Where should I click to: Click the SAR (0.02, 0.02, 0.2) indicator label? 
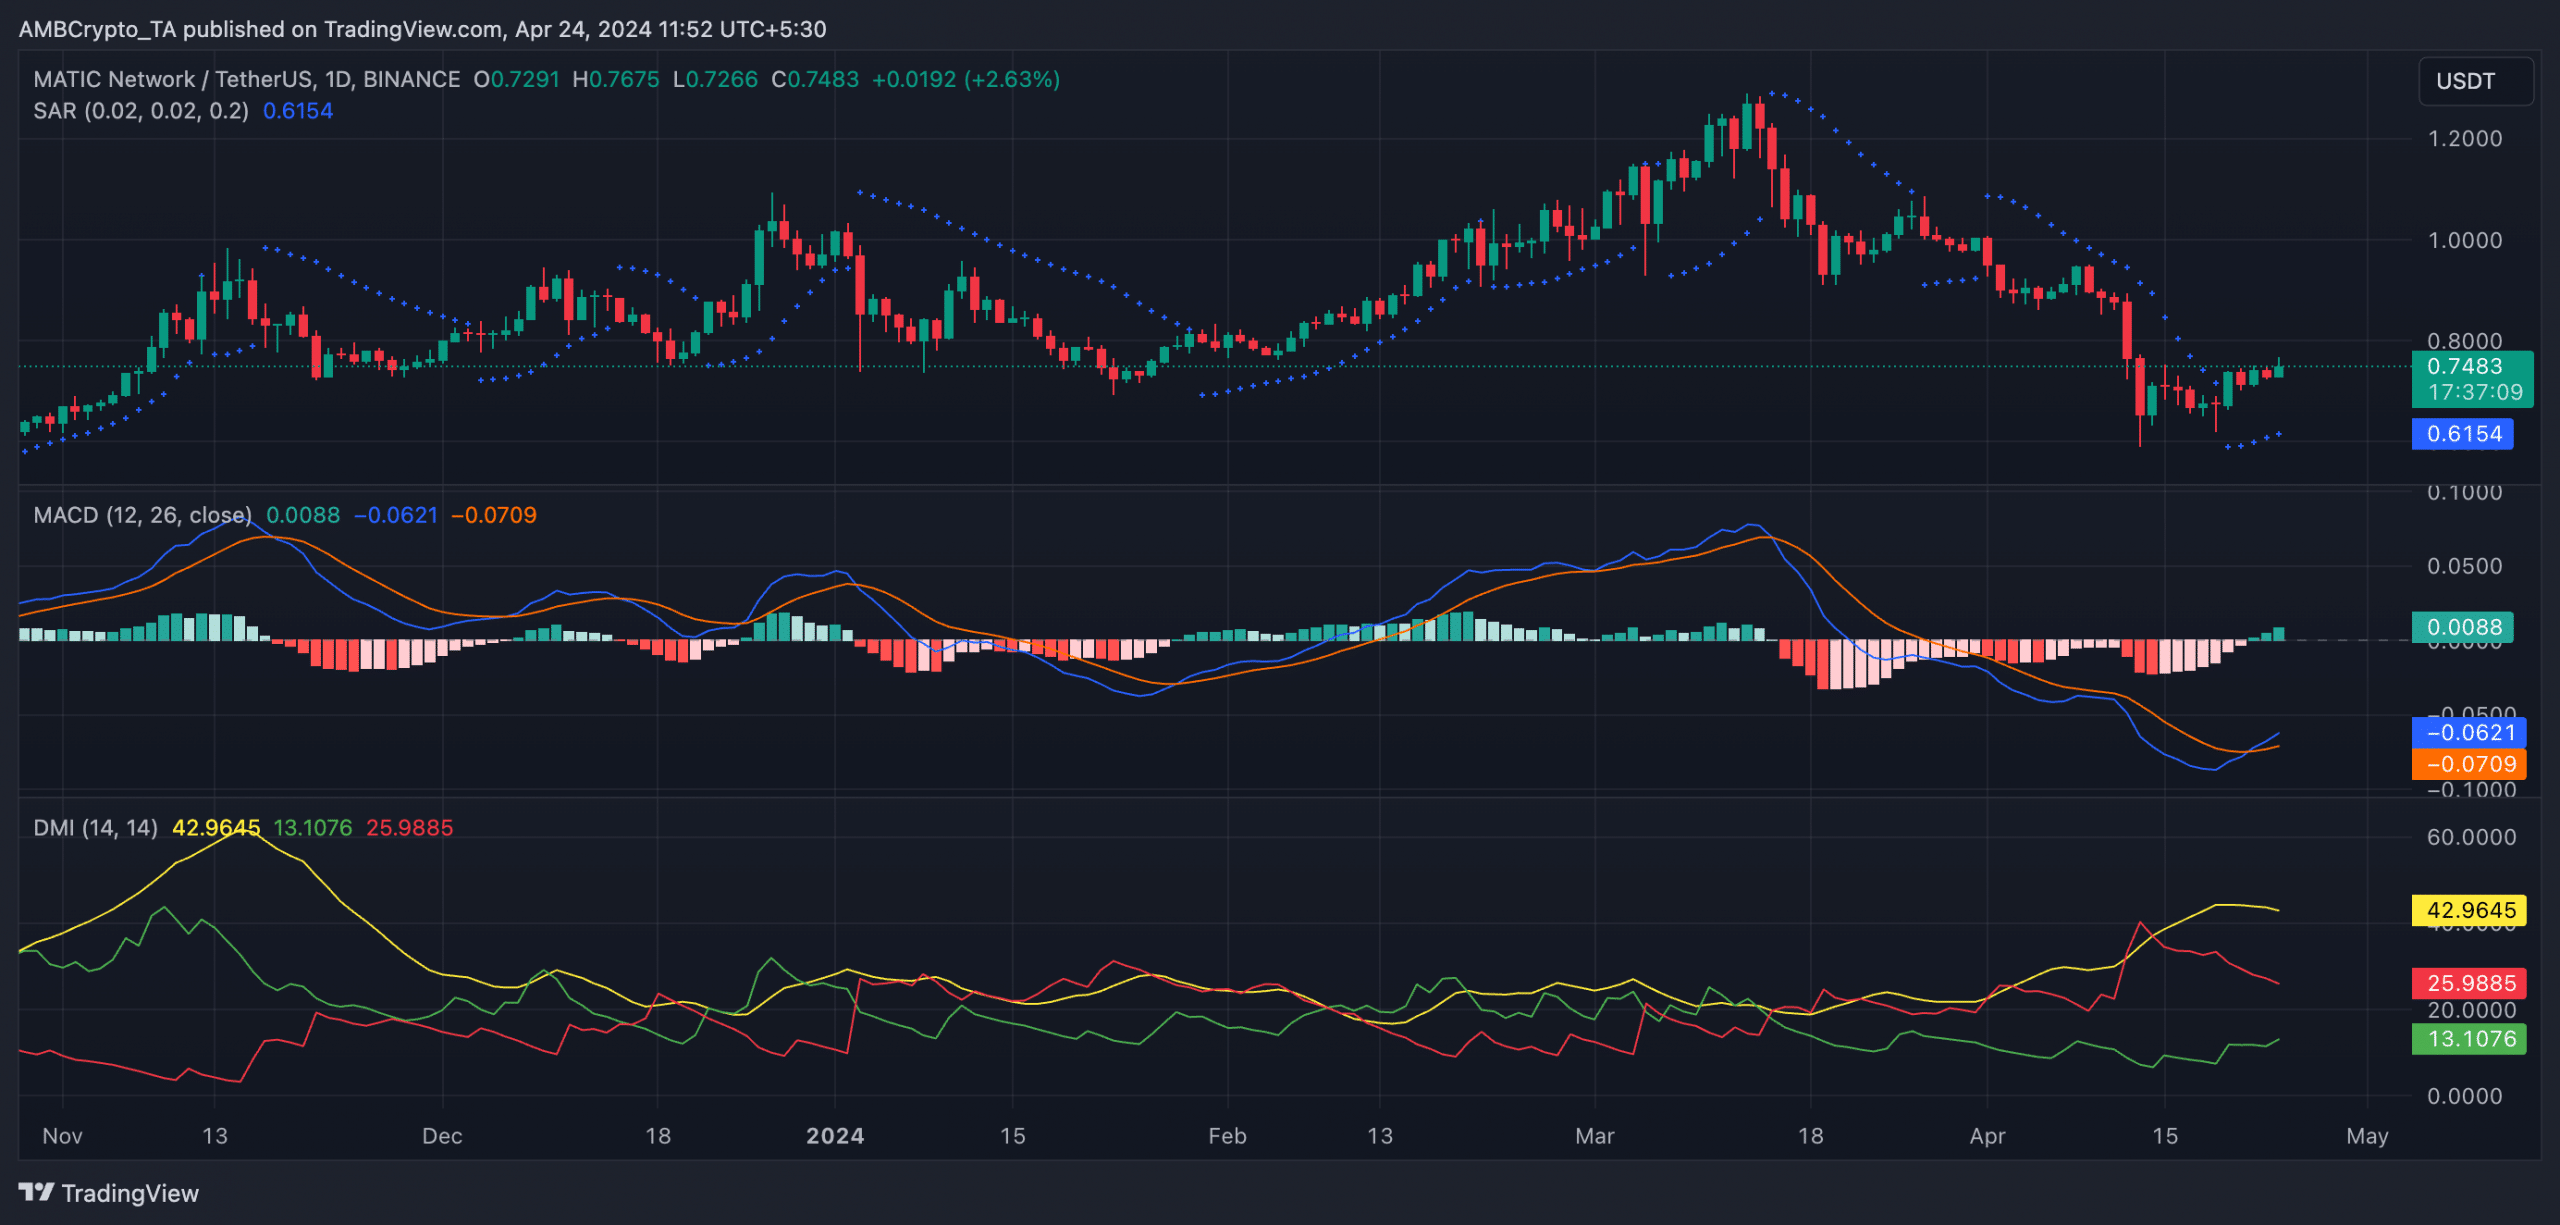click(141, 111)
